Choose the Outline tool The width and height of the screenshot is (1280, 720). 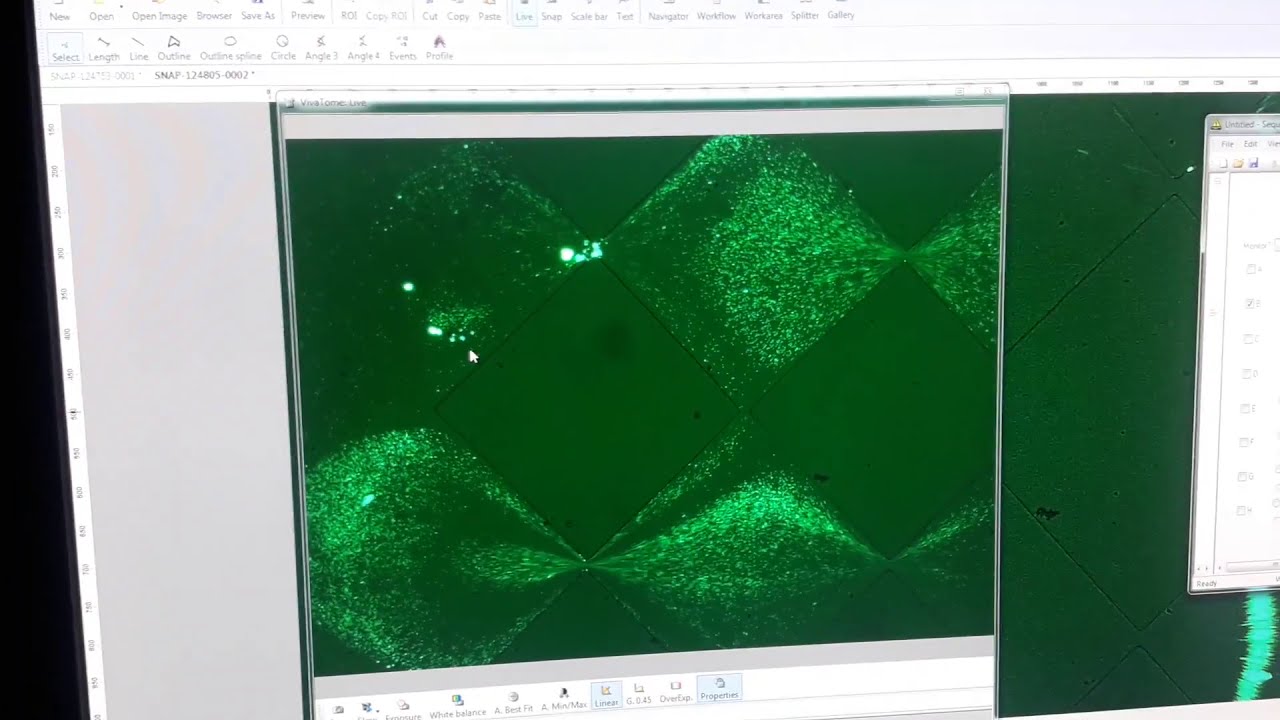coord(174,49)
